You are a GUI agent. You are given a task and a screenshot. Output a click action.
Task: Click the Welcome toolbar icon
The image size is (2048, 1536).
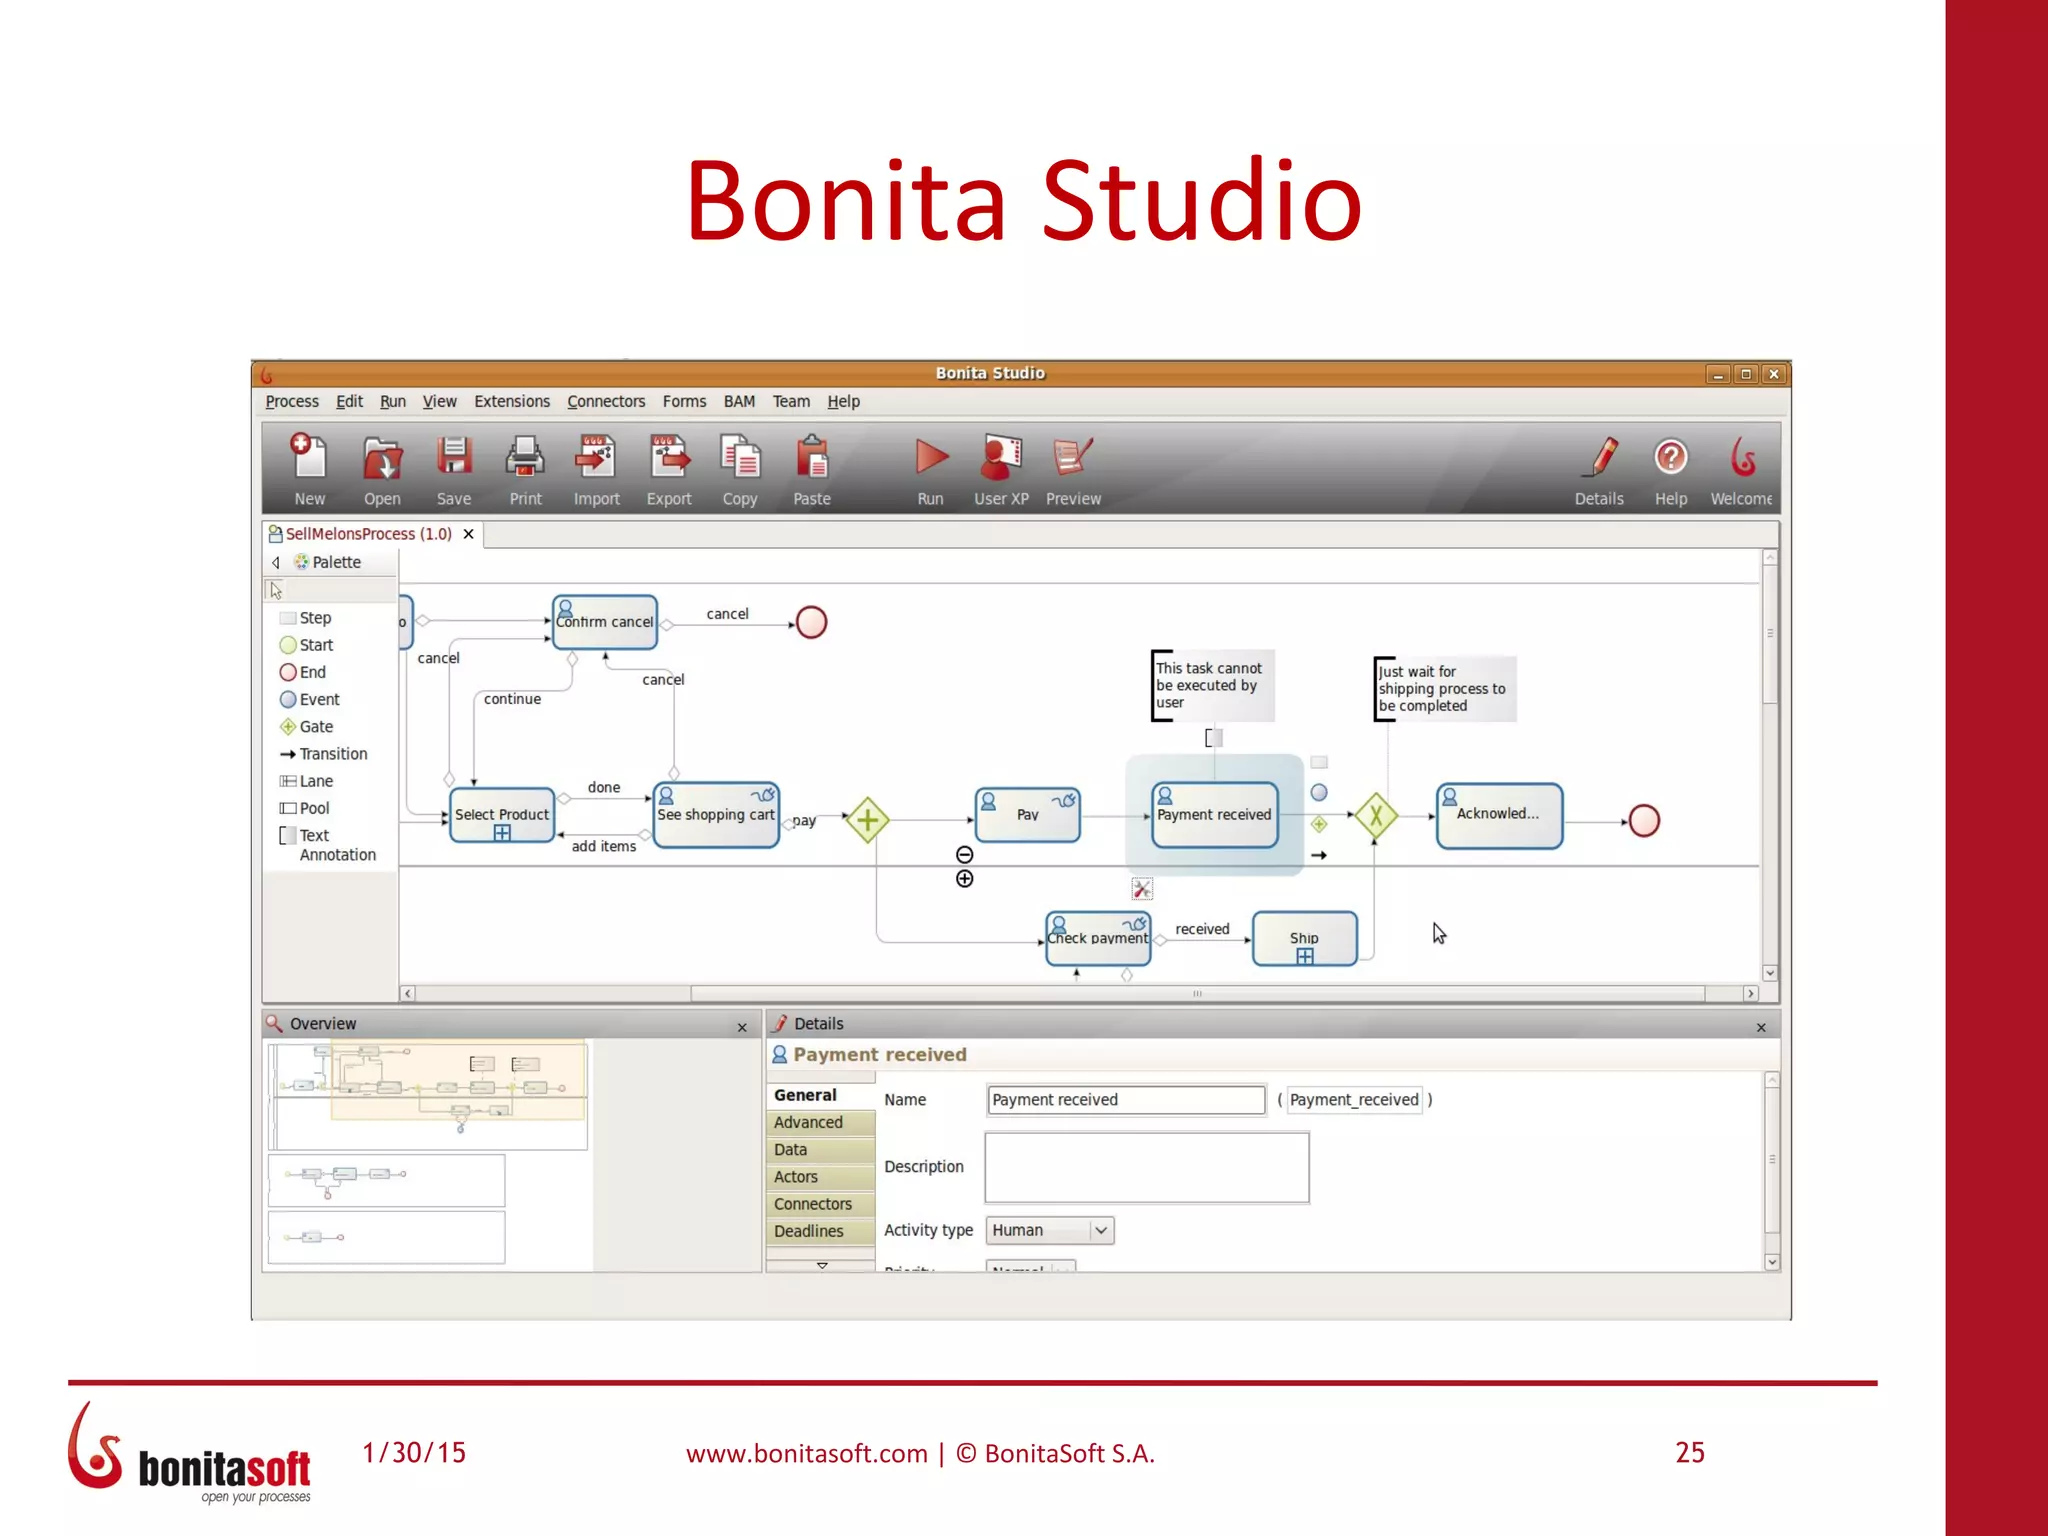pyautogui.click(x=1741, y=460)
